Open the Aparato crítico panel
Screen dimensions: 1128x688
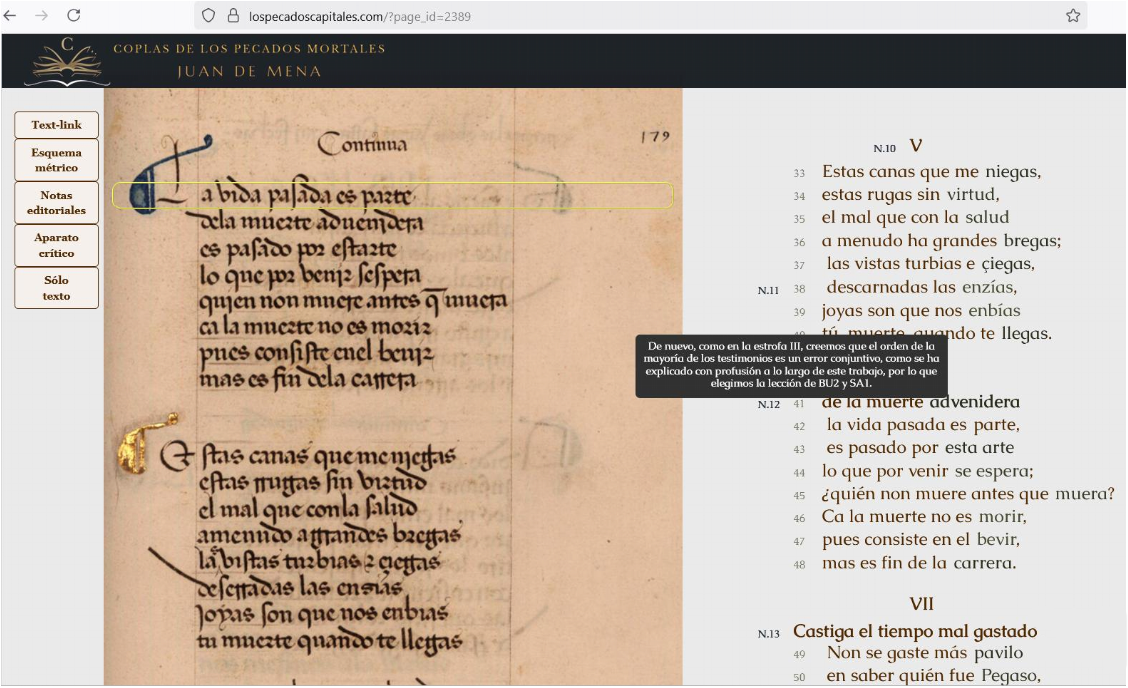[56, 245]
